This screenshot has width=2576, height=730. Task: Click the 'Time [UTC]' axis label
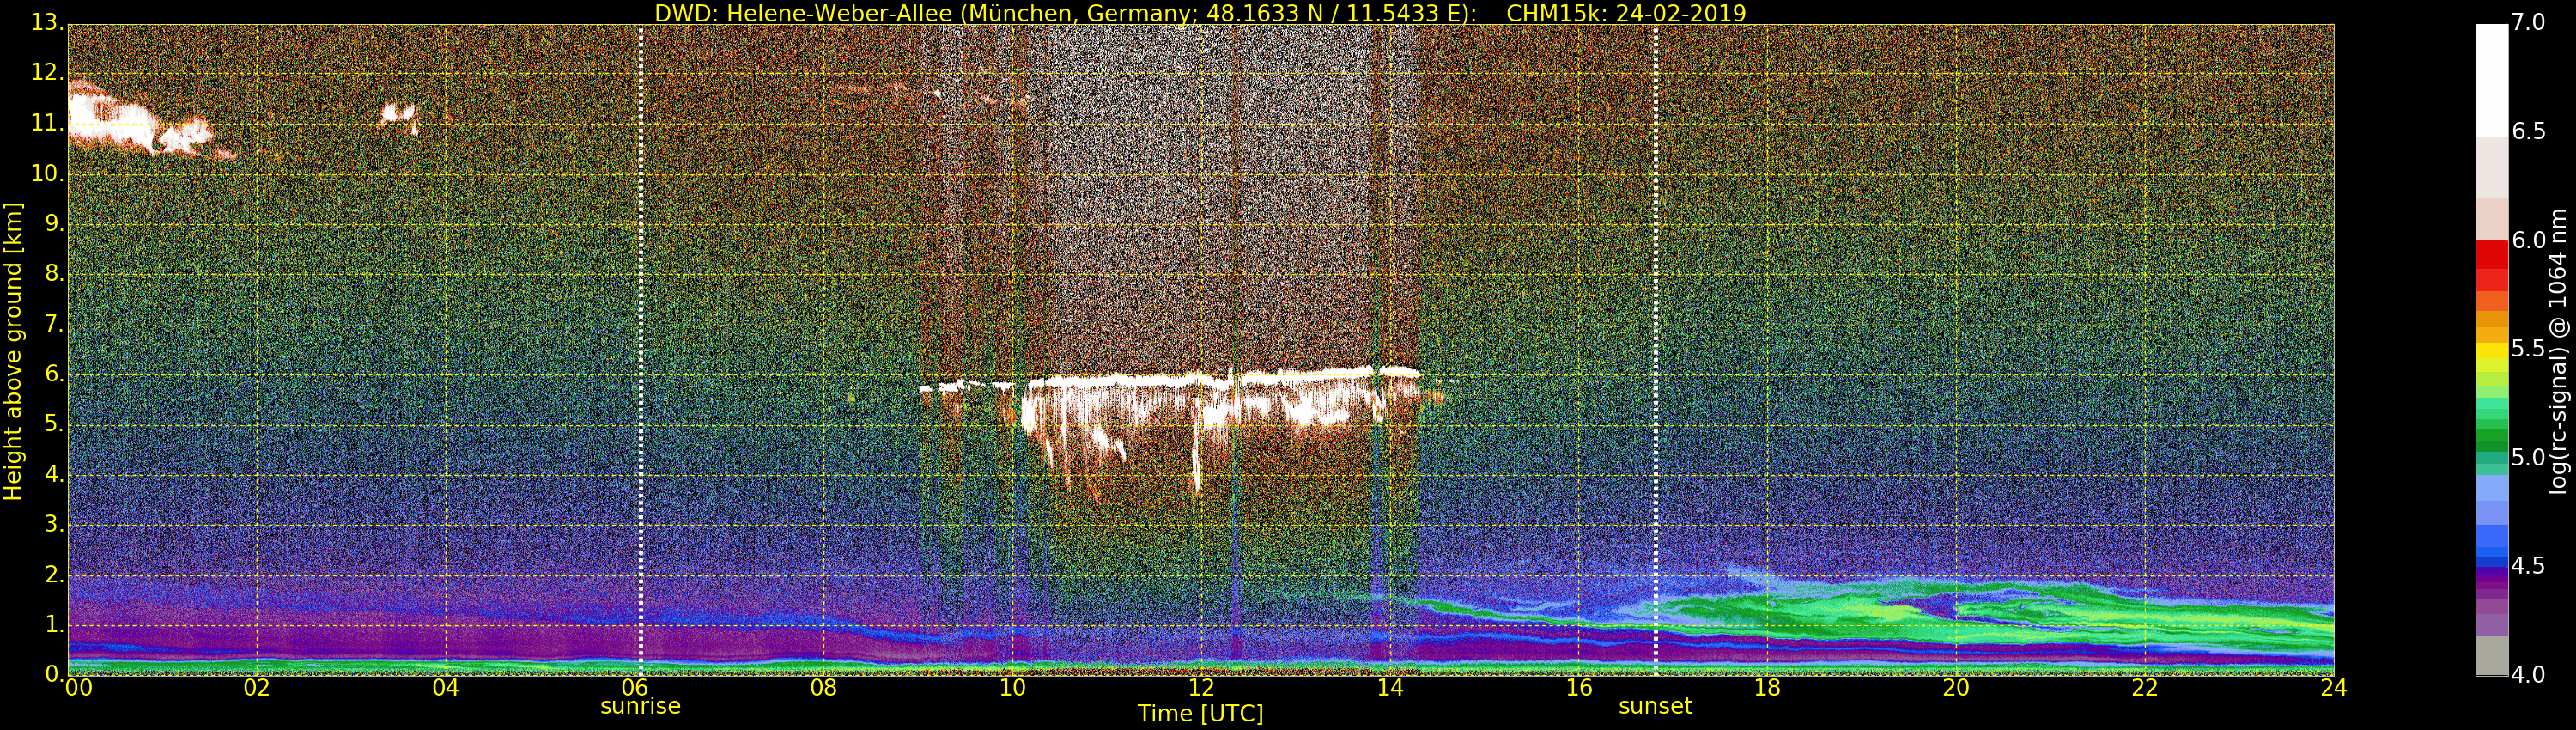[1200, 713]
